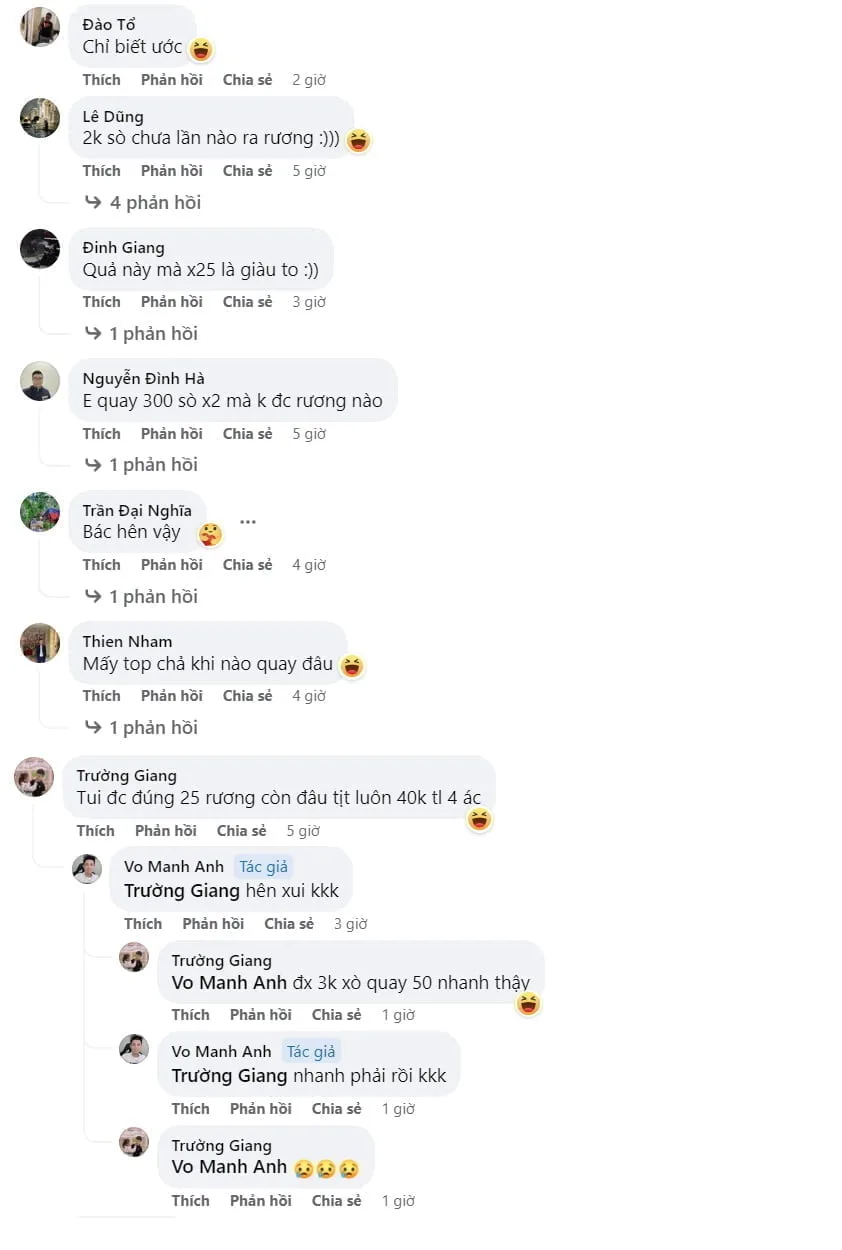Screen dimensions: 842x1250
Task: Click the mentioned name Vo Manh Anh in the crying-emoji reply
Action: [229, 1167]
